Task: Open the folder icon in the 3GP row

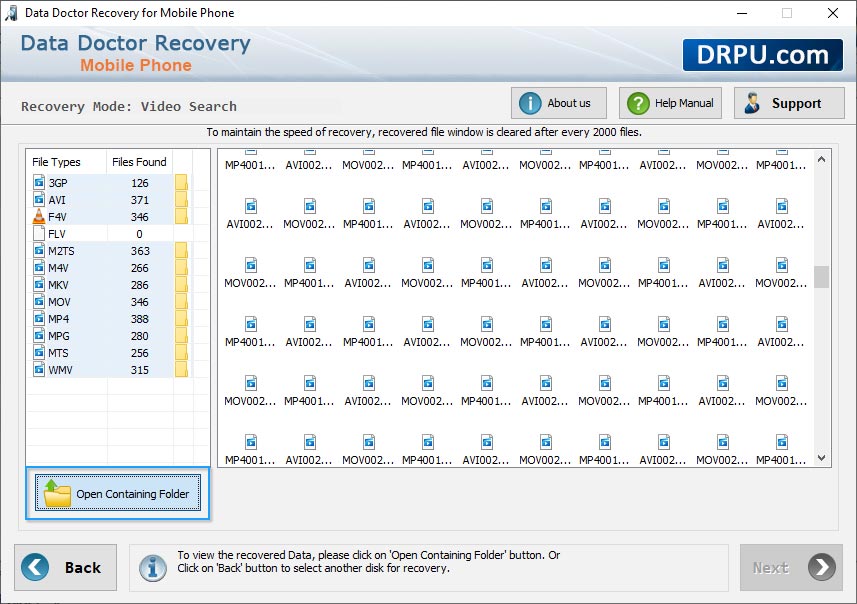Action: pyautogui.click(x=181, y=183)
